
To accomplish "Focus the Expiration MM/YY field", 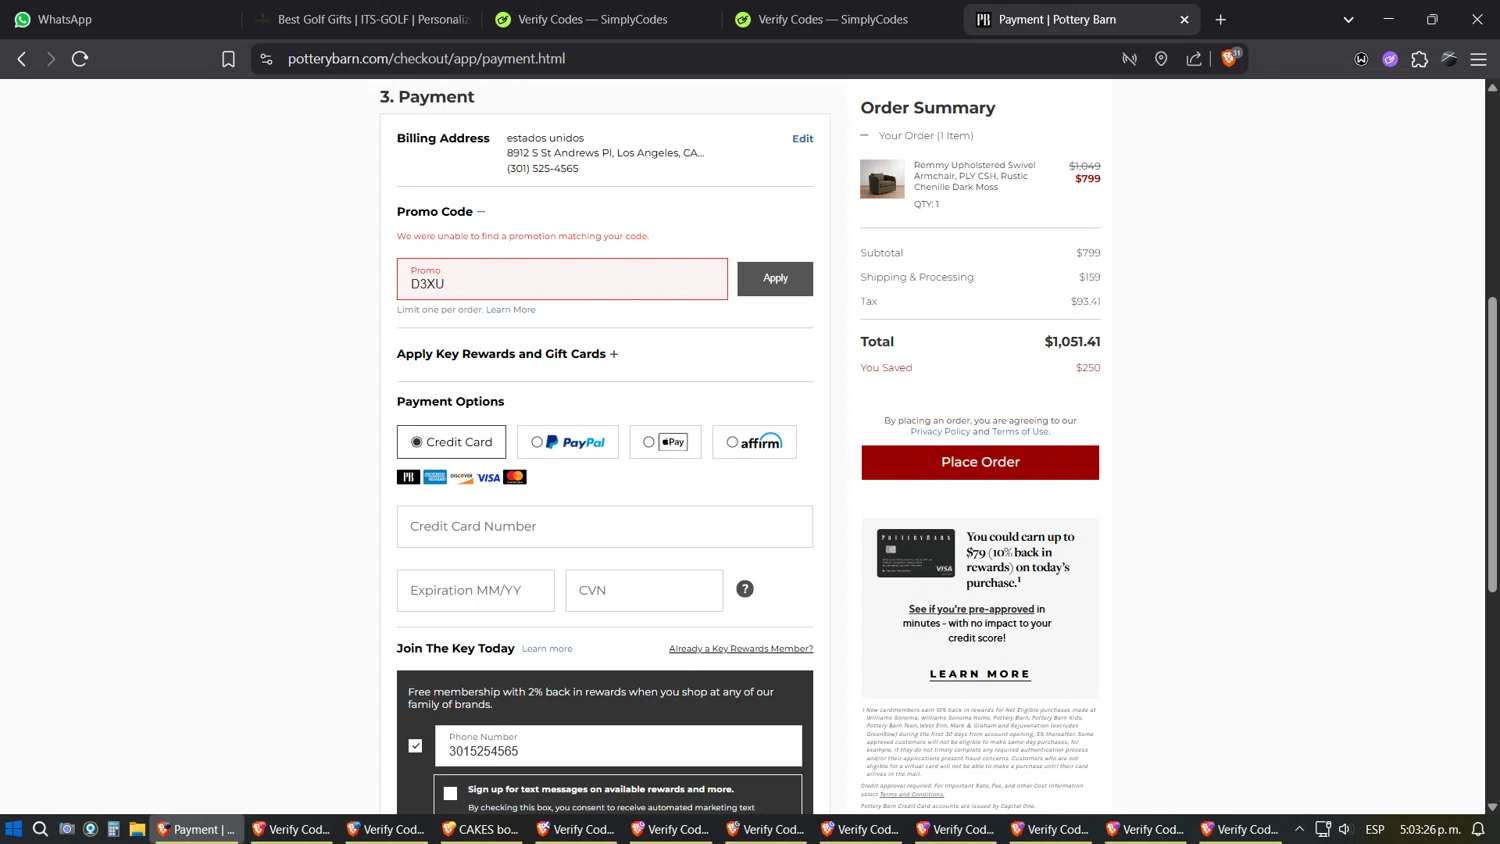I will click(x=476, y=591).
